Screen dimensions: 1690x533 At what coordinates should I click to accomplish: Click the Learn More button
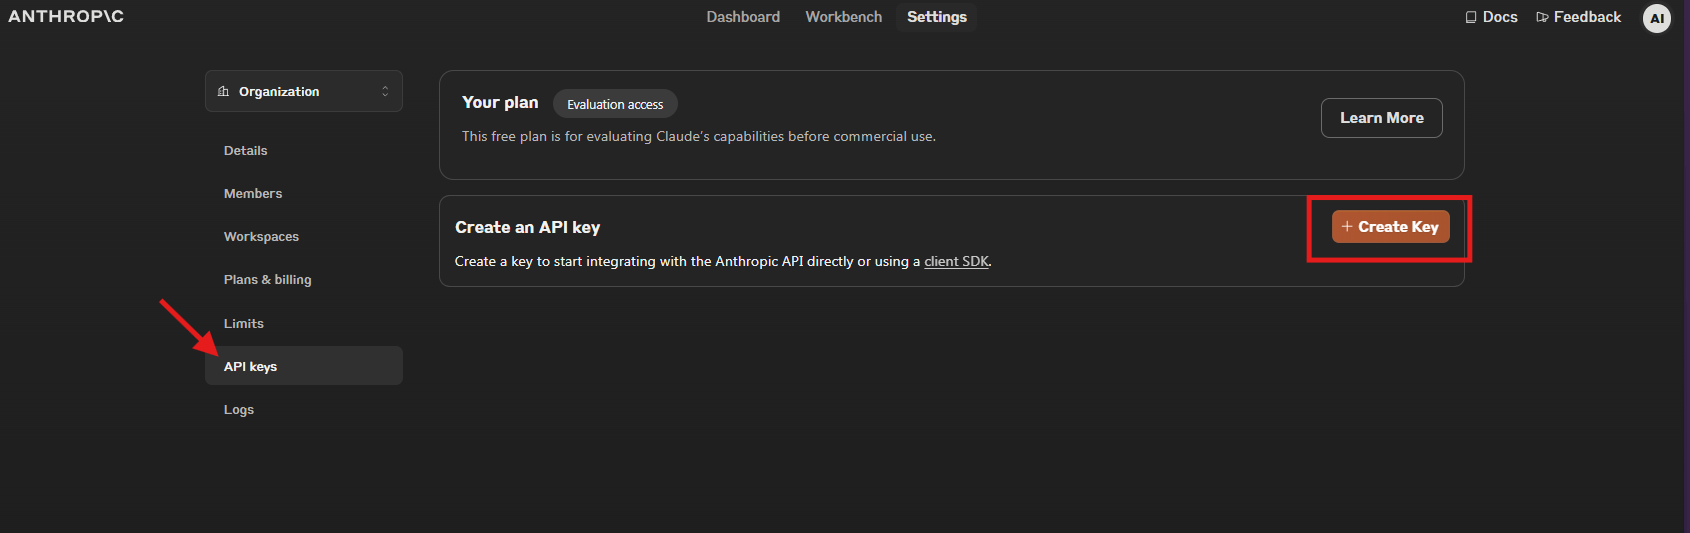tap(1382, 118)
